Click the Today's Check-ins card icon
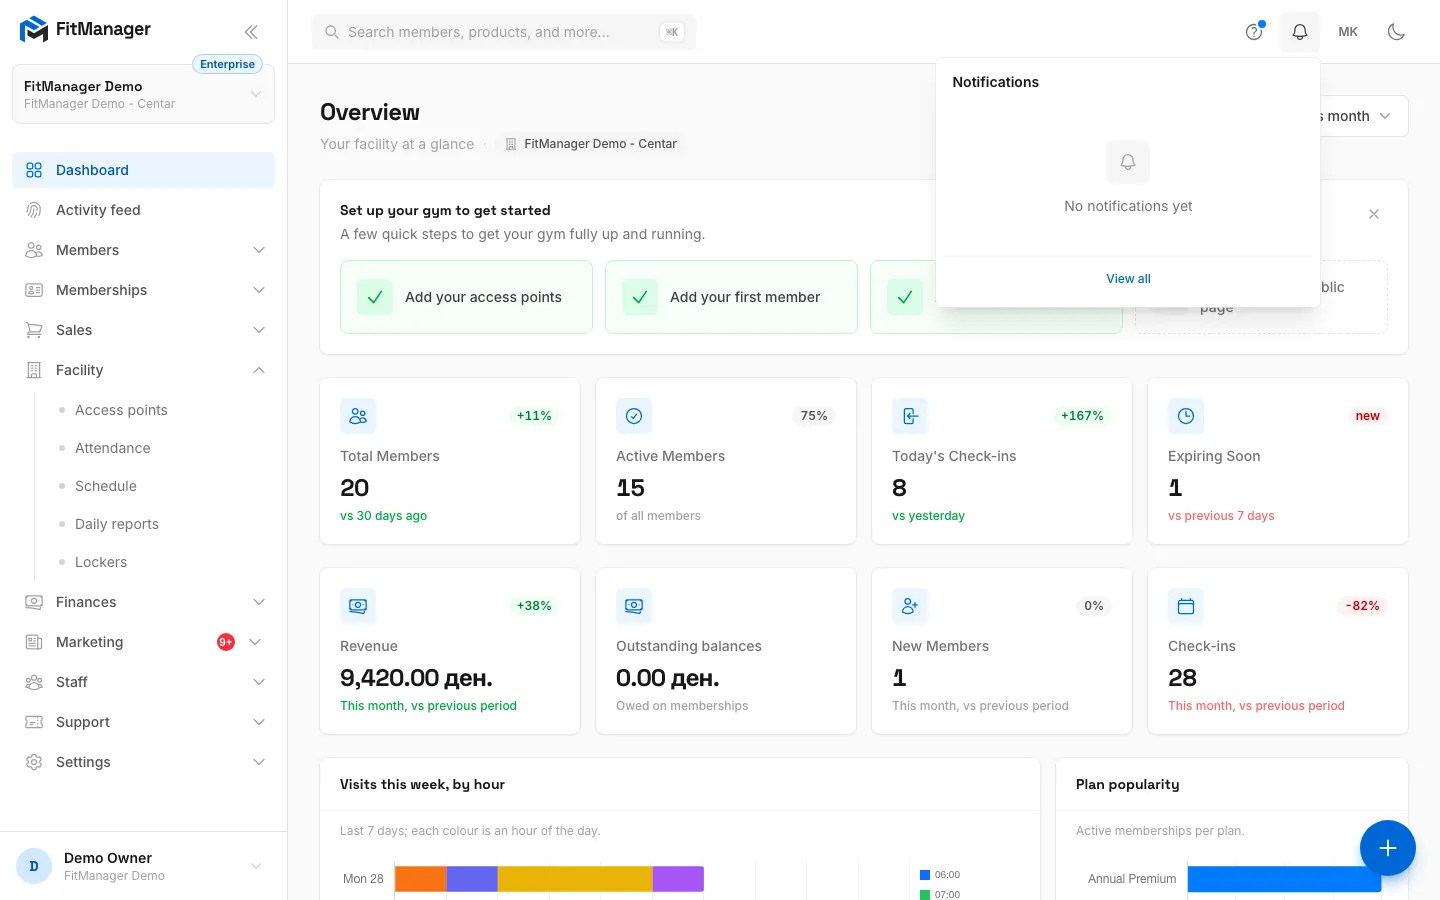Image resolution: width=1440 pixels, height=900 pixels. 910,416
